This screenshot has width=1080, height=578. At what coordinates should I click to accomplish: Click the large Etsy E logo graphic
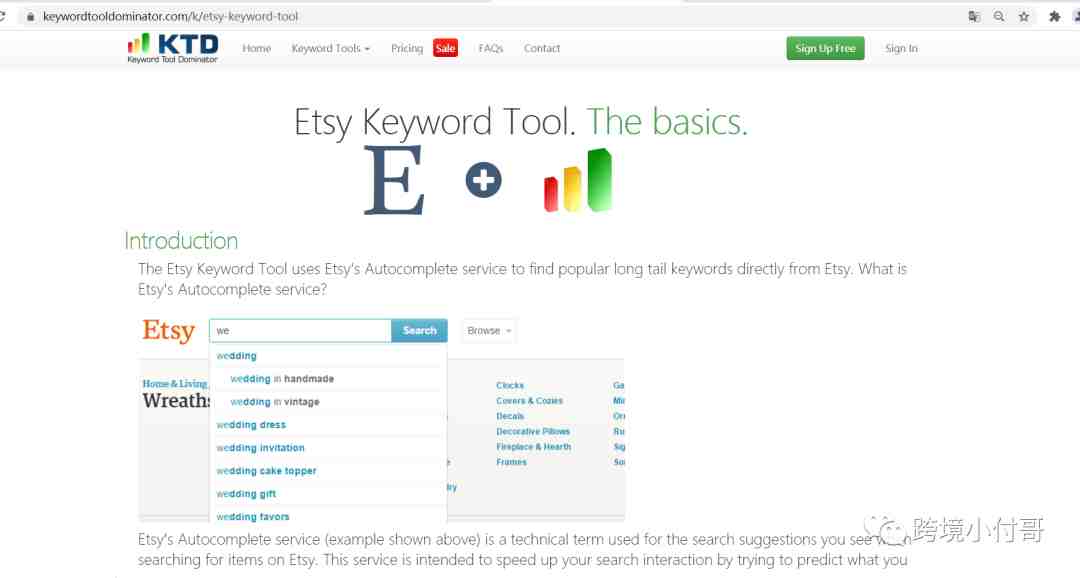(393, 180)
